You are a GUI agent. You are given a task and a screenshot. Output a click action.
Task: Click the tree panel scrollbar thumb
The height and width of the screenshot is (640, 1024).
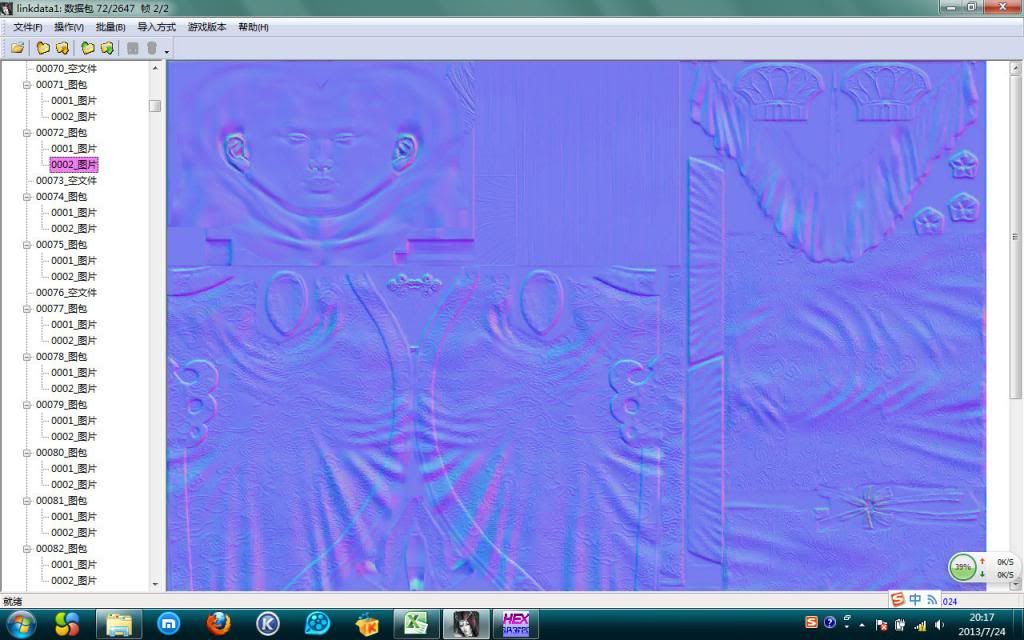tap(155, 106)
